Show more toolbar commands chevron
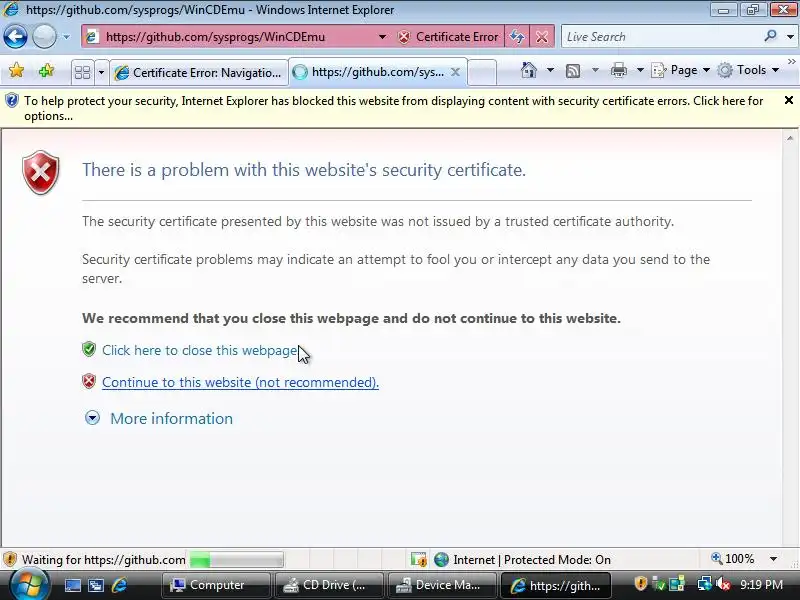The width and height of the screenshot is (800, 600). pos(791,62)
